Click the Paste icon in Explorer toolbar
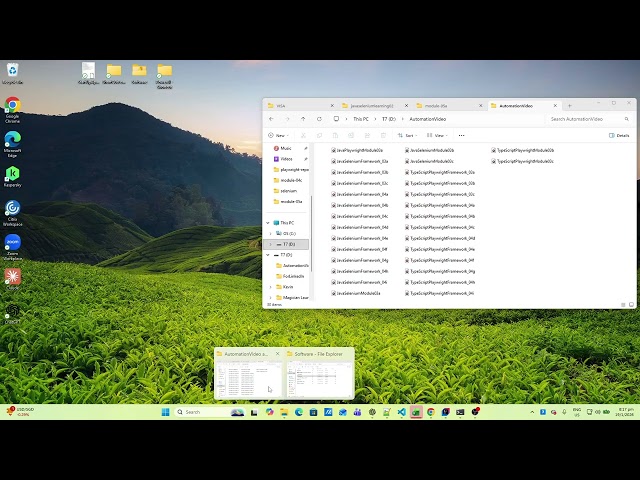640x480 pixels. (335, 136)
